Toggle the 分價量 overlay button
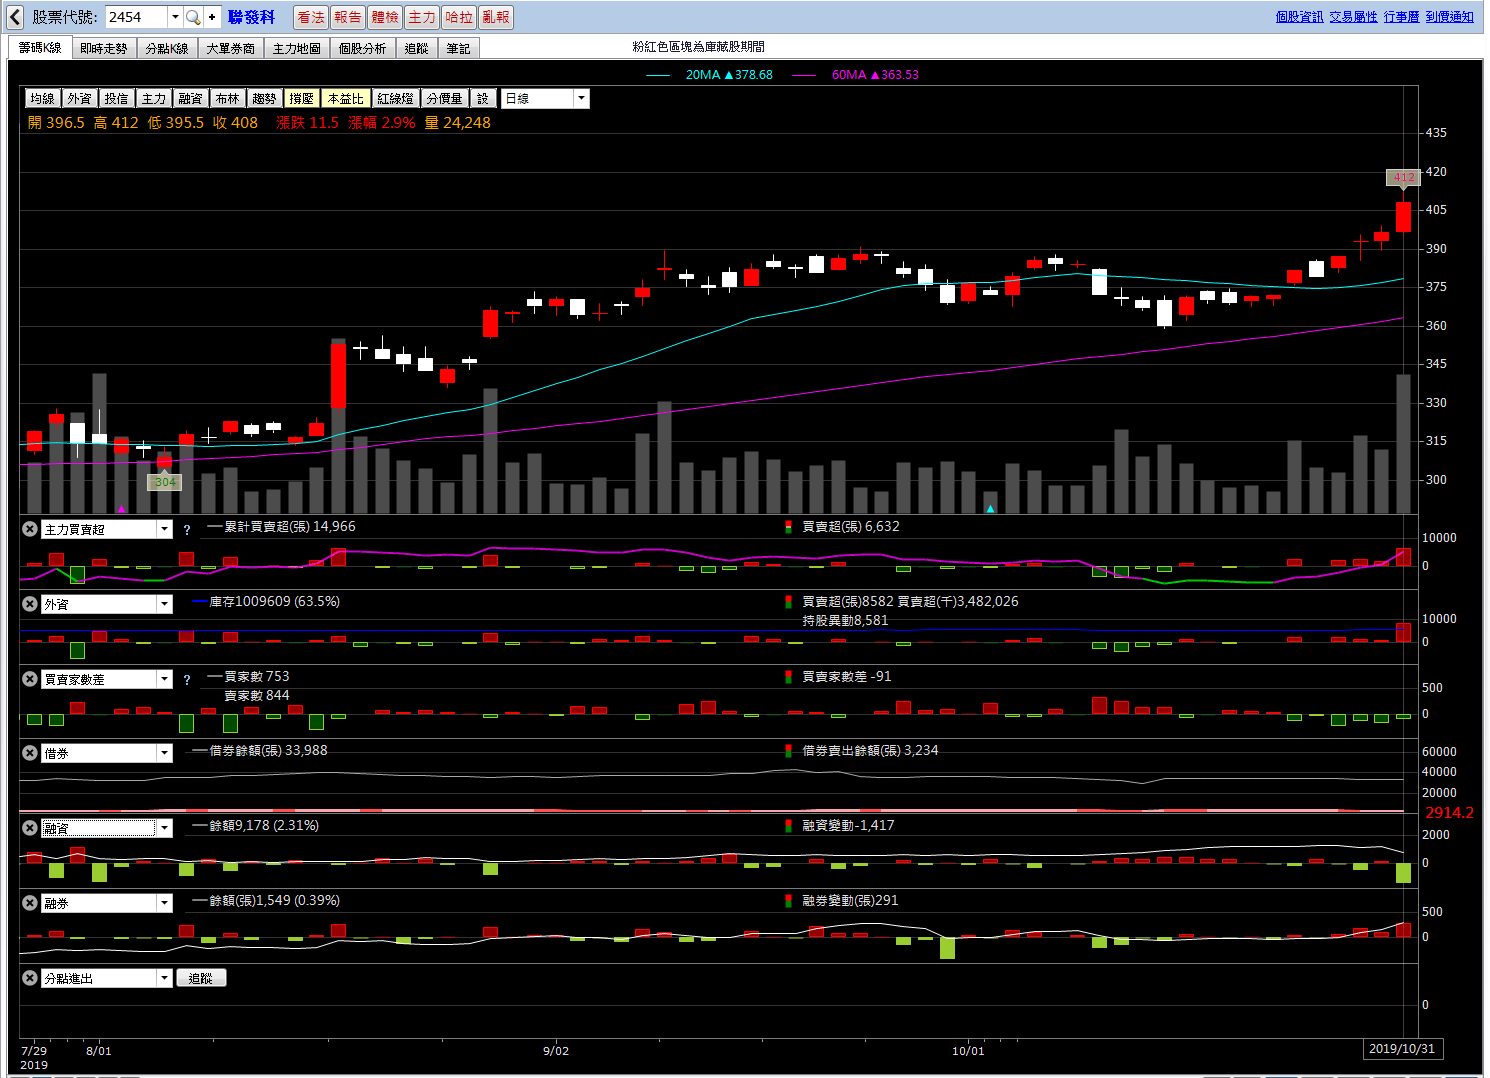Image resolution: width=1490 pixels, height=1078 pixels. (444, 98)
